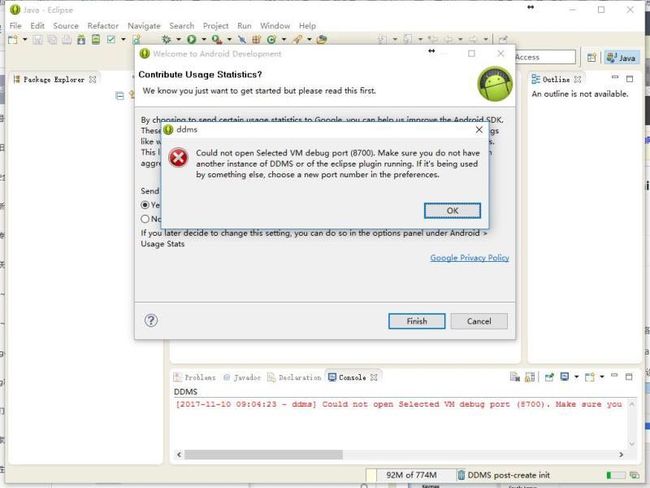The height and width of the screenshot is (488, 650).
Task: Open the Window menu
Action: point(275,26)
